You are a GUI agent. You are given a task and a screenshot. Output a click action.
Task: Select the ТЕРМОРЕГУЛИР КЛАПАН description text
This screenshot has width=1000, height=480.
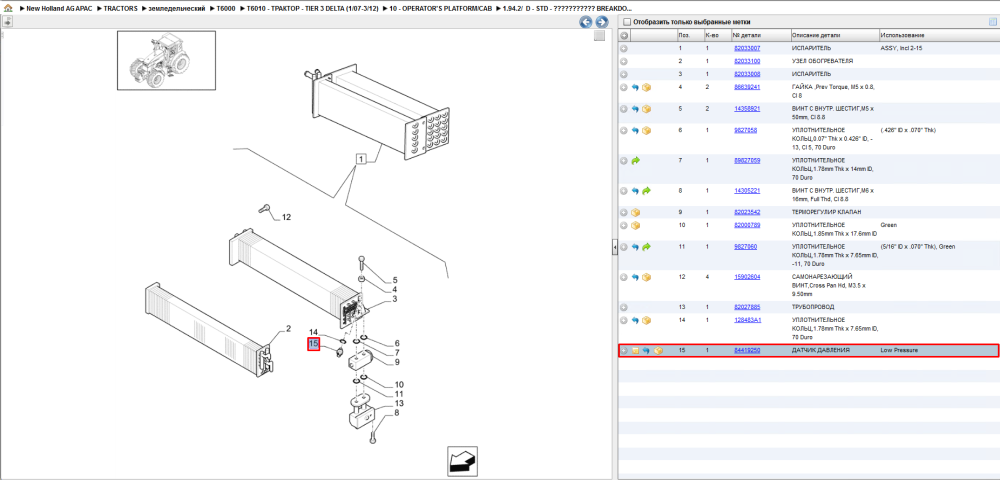pyautogui.click(x=825, y=212)
